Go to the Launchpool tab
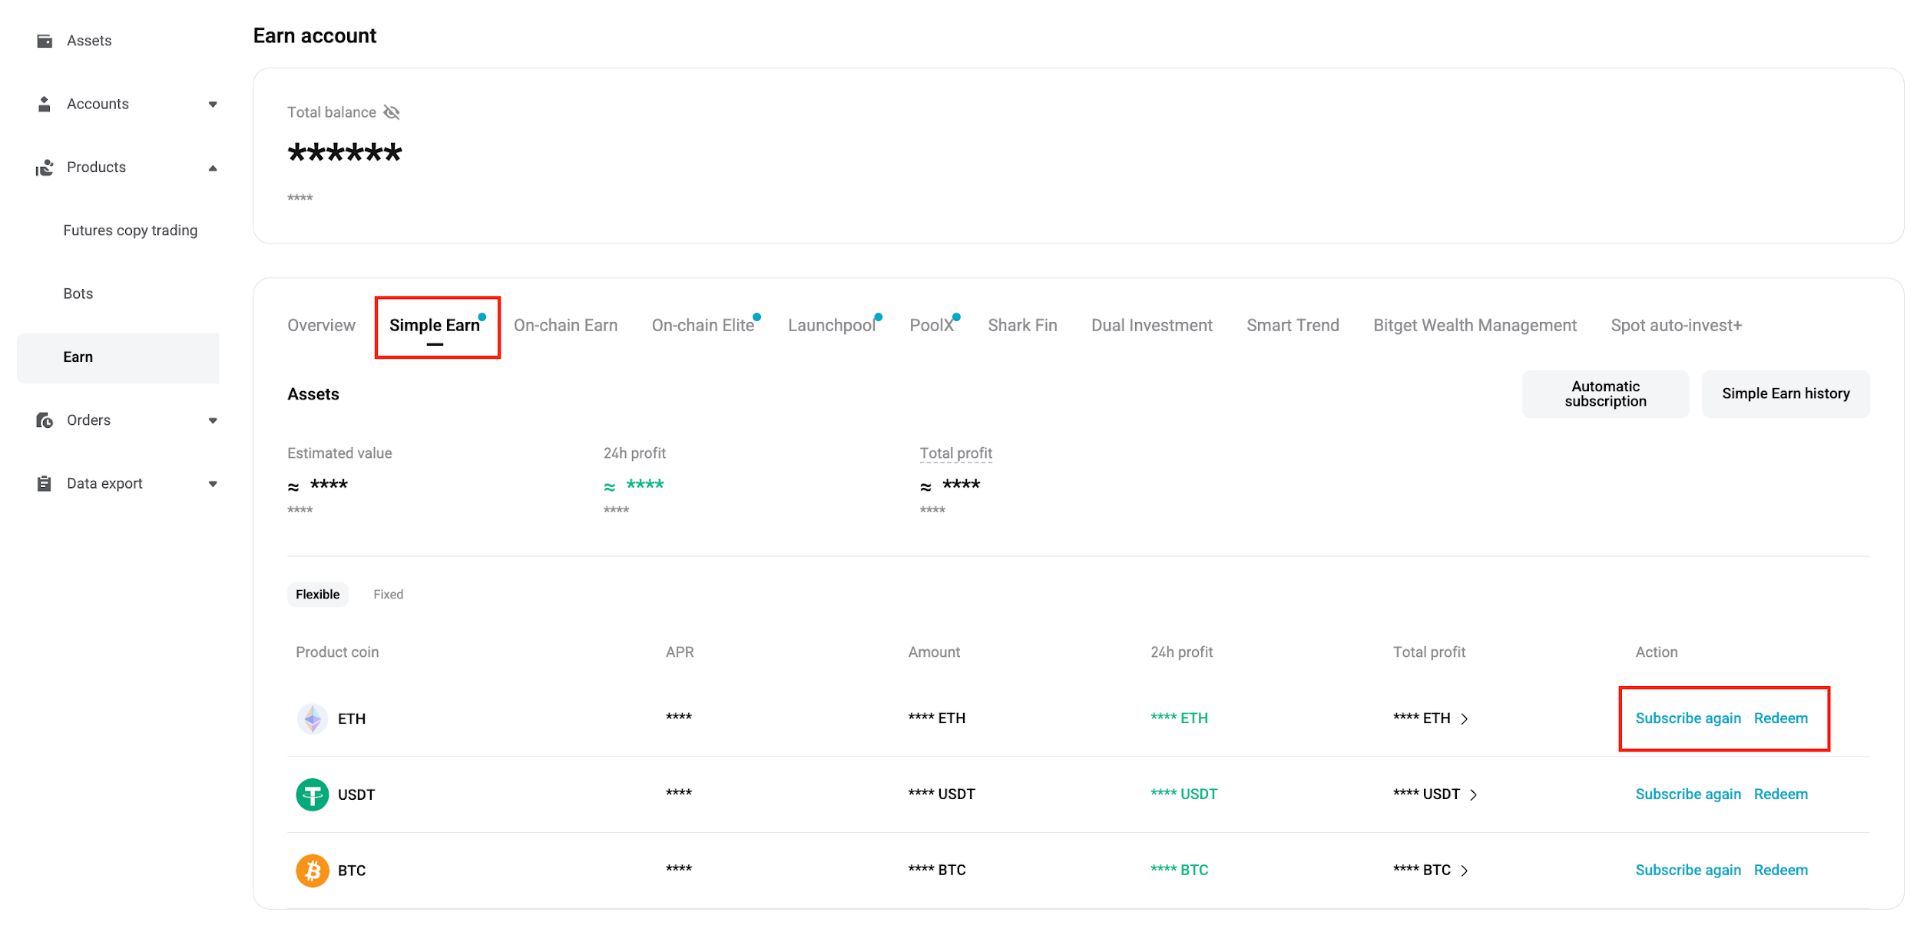This screenshot has height=932, width=1920. 832,325
